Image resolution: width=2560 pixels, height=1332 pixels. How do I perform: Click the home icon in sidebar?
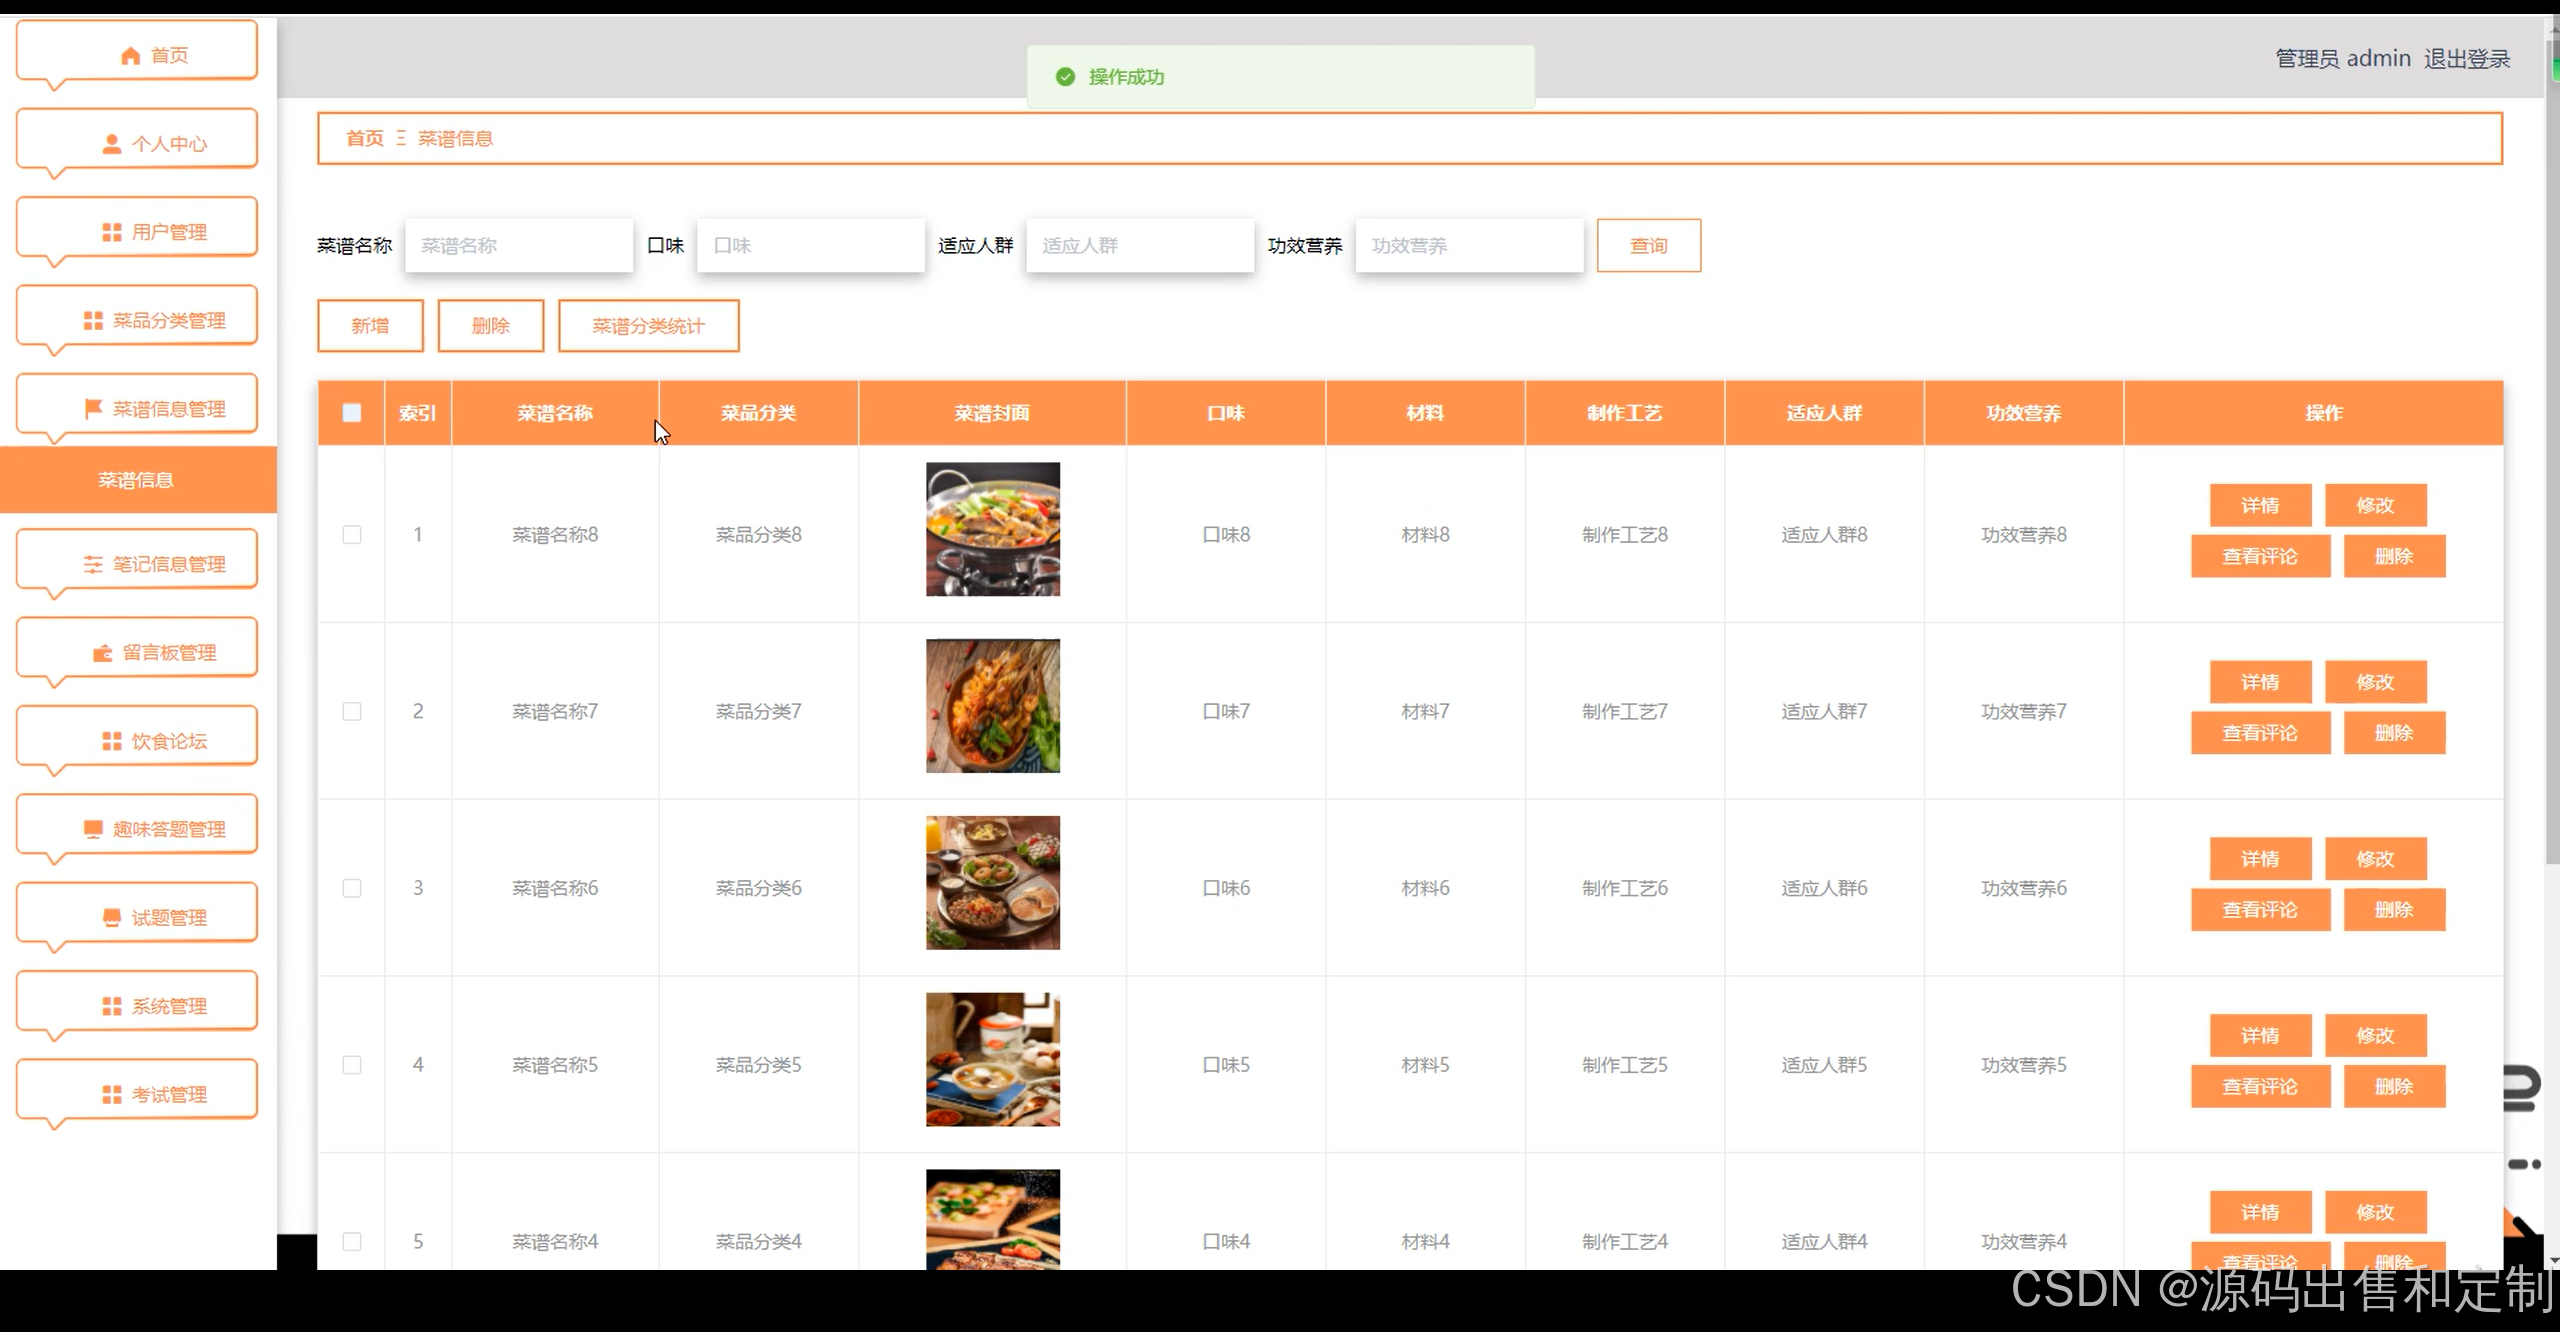point(130,56)
